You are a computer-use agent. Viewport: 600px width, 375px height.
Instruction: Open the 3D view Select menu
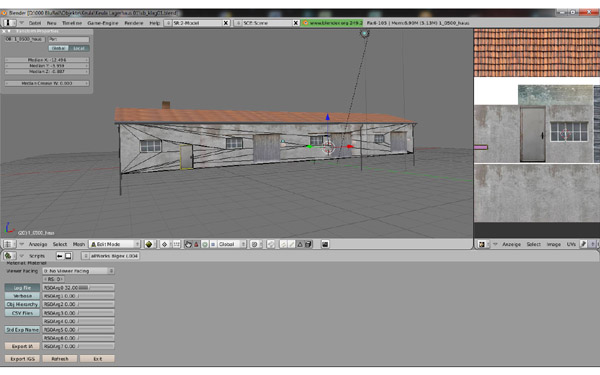pyautogui.click(x=60, y=244)
